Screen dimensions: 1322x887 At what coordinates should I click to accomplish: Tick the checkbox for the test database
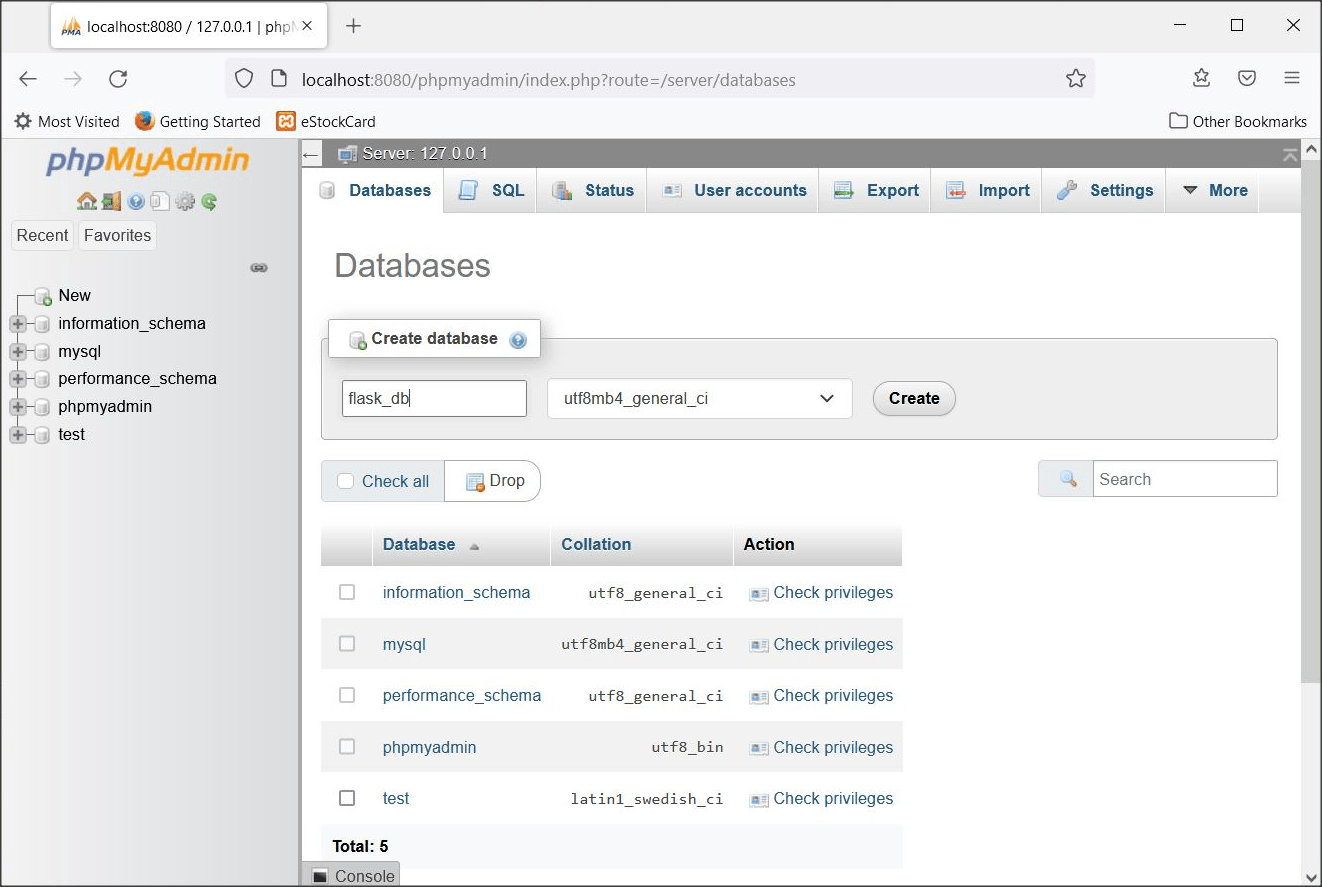pos(347,798)
